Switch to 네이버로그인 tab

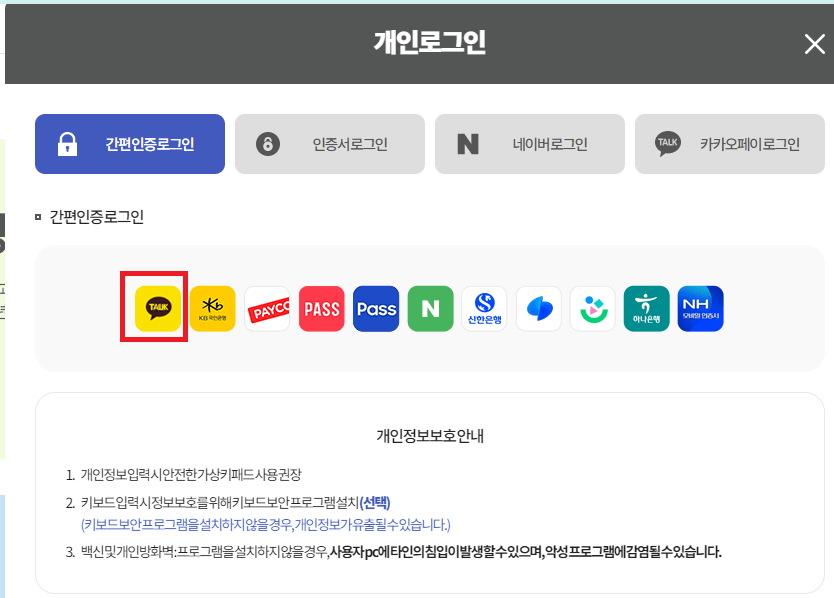[x=530, y=144]
